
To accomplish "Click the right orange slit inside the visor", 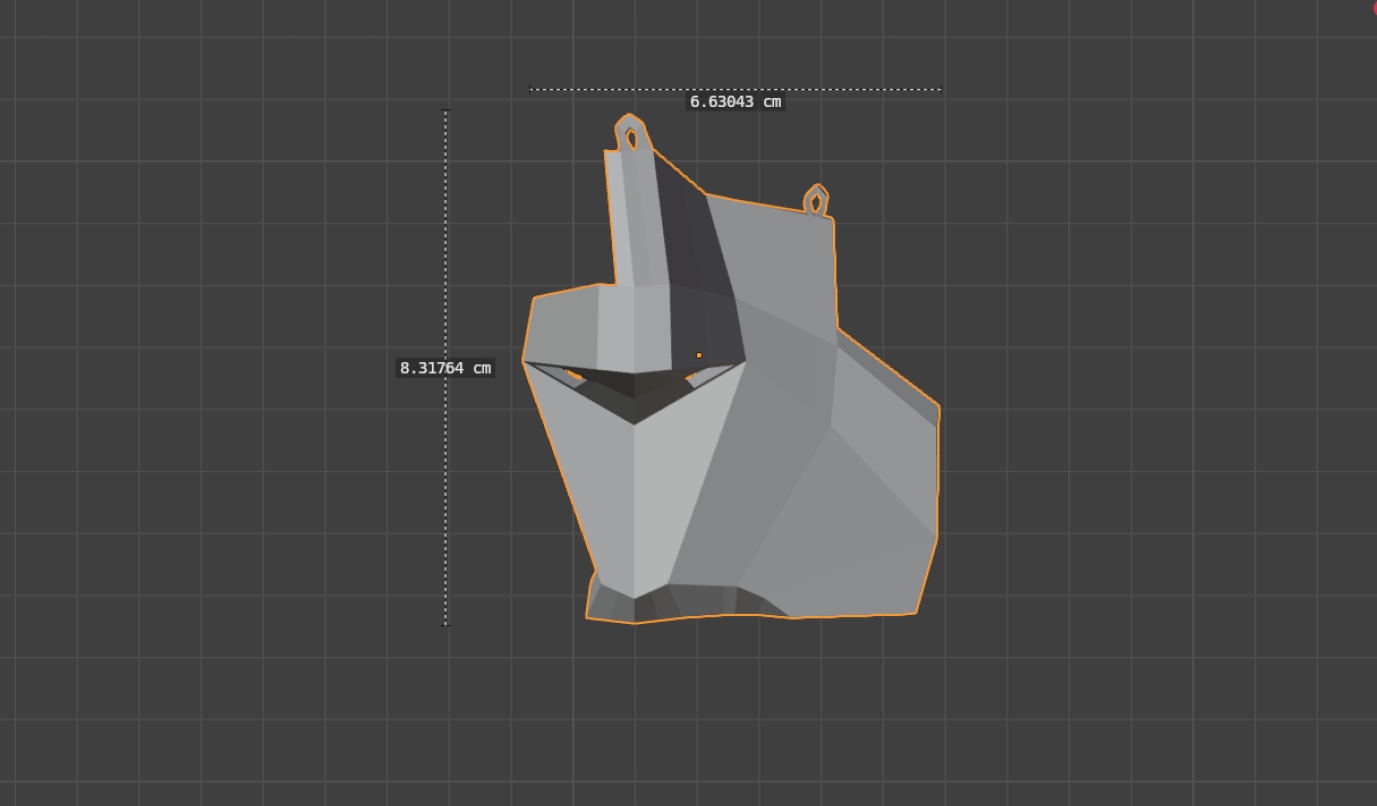I will click(x=688, y=376).
